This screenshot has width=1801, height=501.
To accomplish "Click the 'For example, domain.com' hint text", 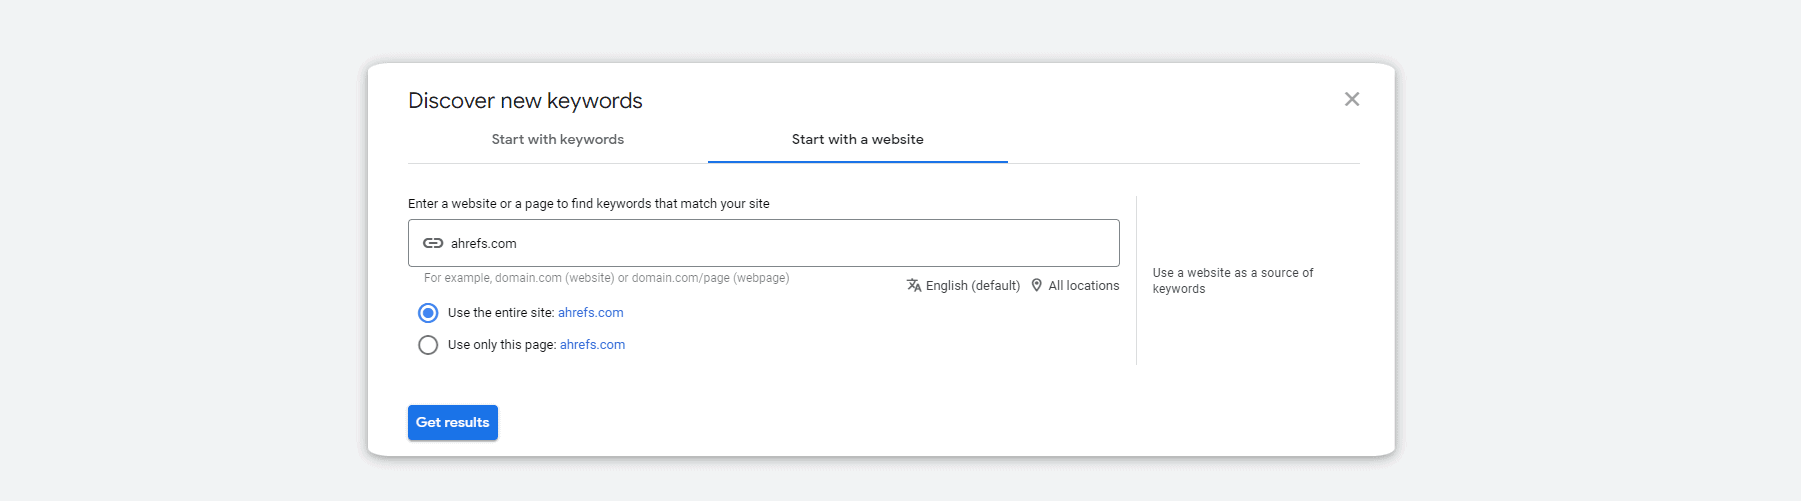I will point(606,278).
